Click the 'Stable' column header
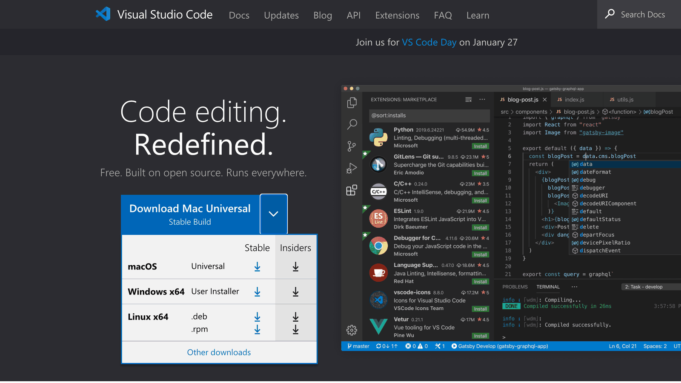Screen dimensions: 681x383 pos(257,248)
